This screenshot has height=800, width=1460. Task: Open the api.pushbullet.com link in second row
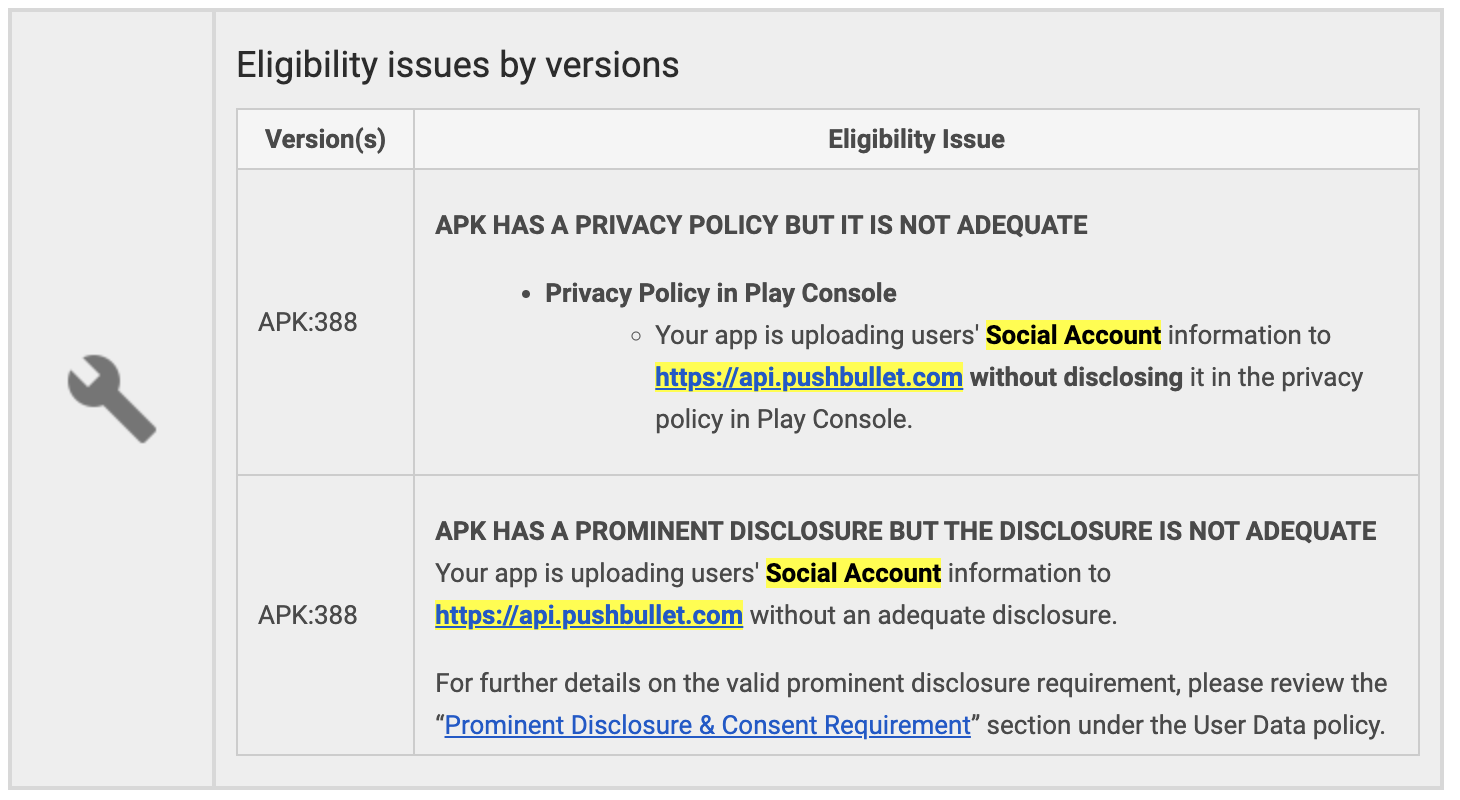[x=589, y=615]
